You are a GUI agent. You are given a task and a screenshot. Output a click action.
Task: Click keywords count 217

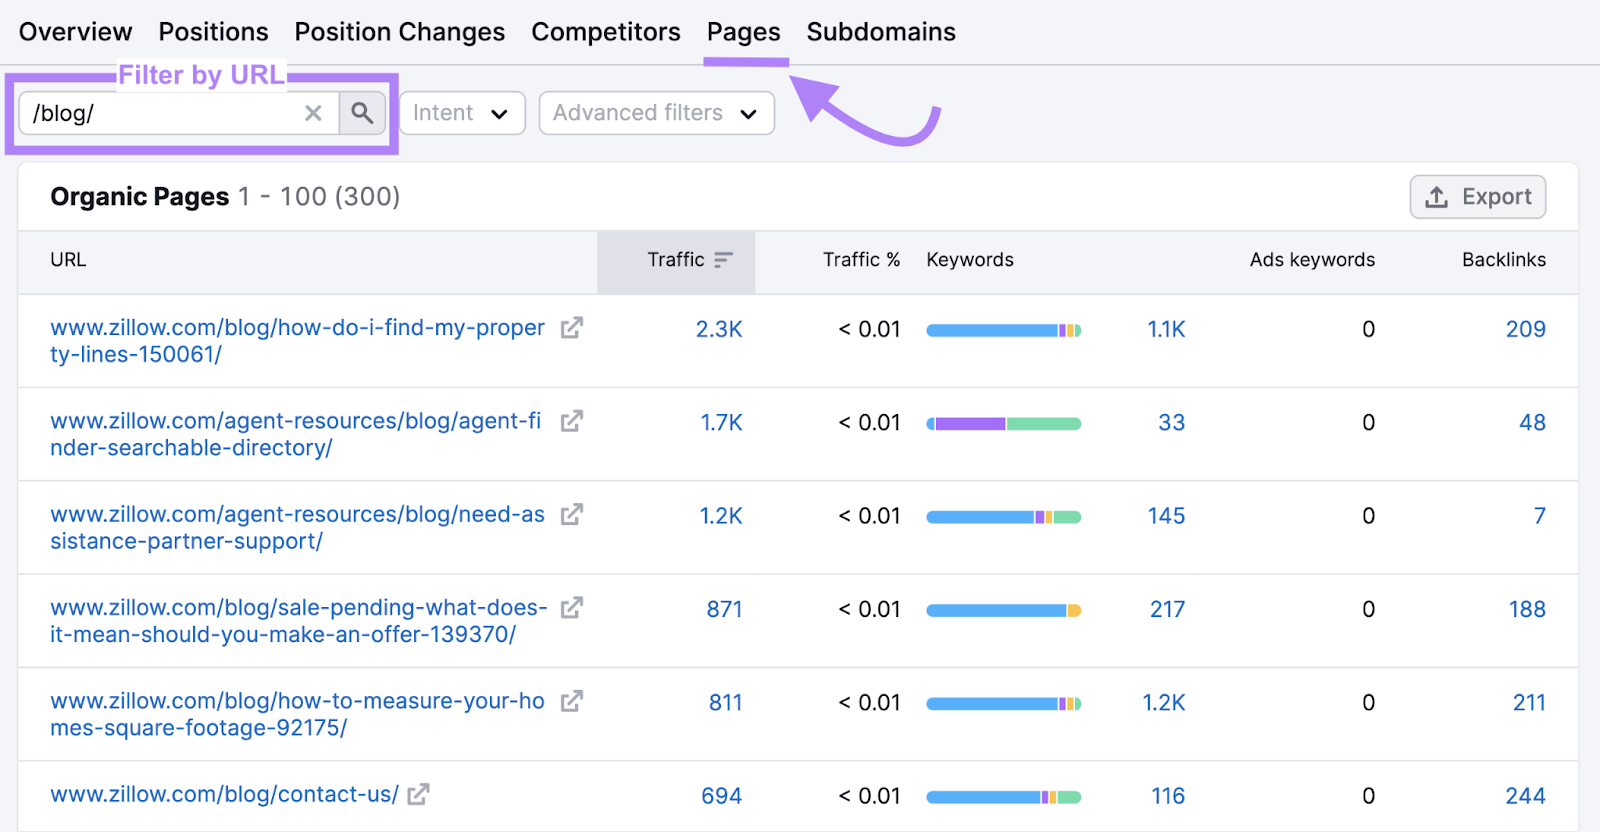point(1167,609)
